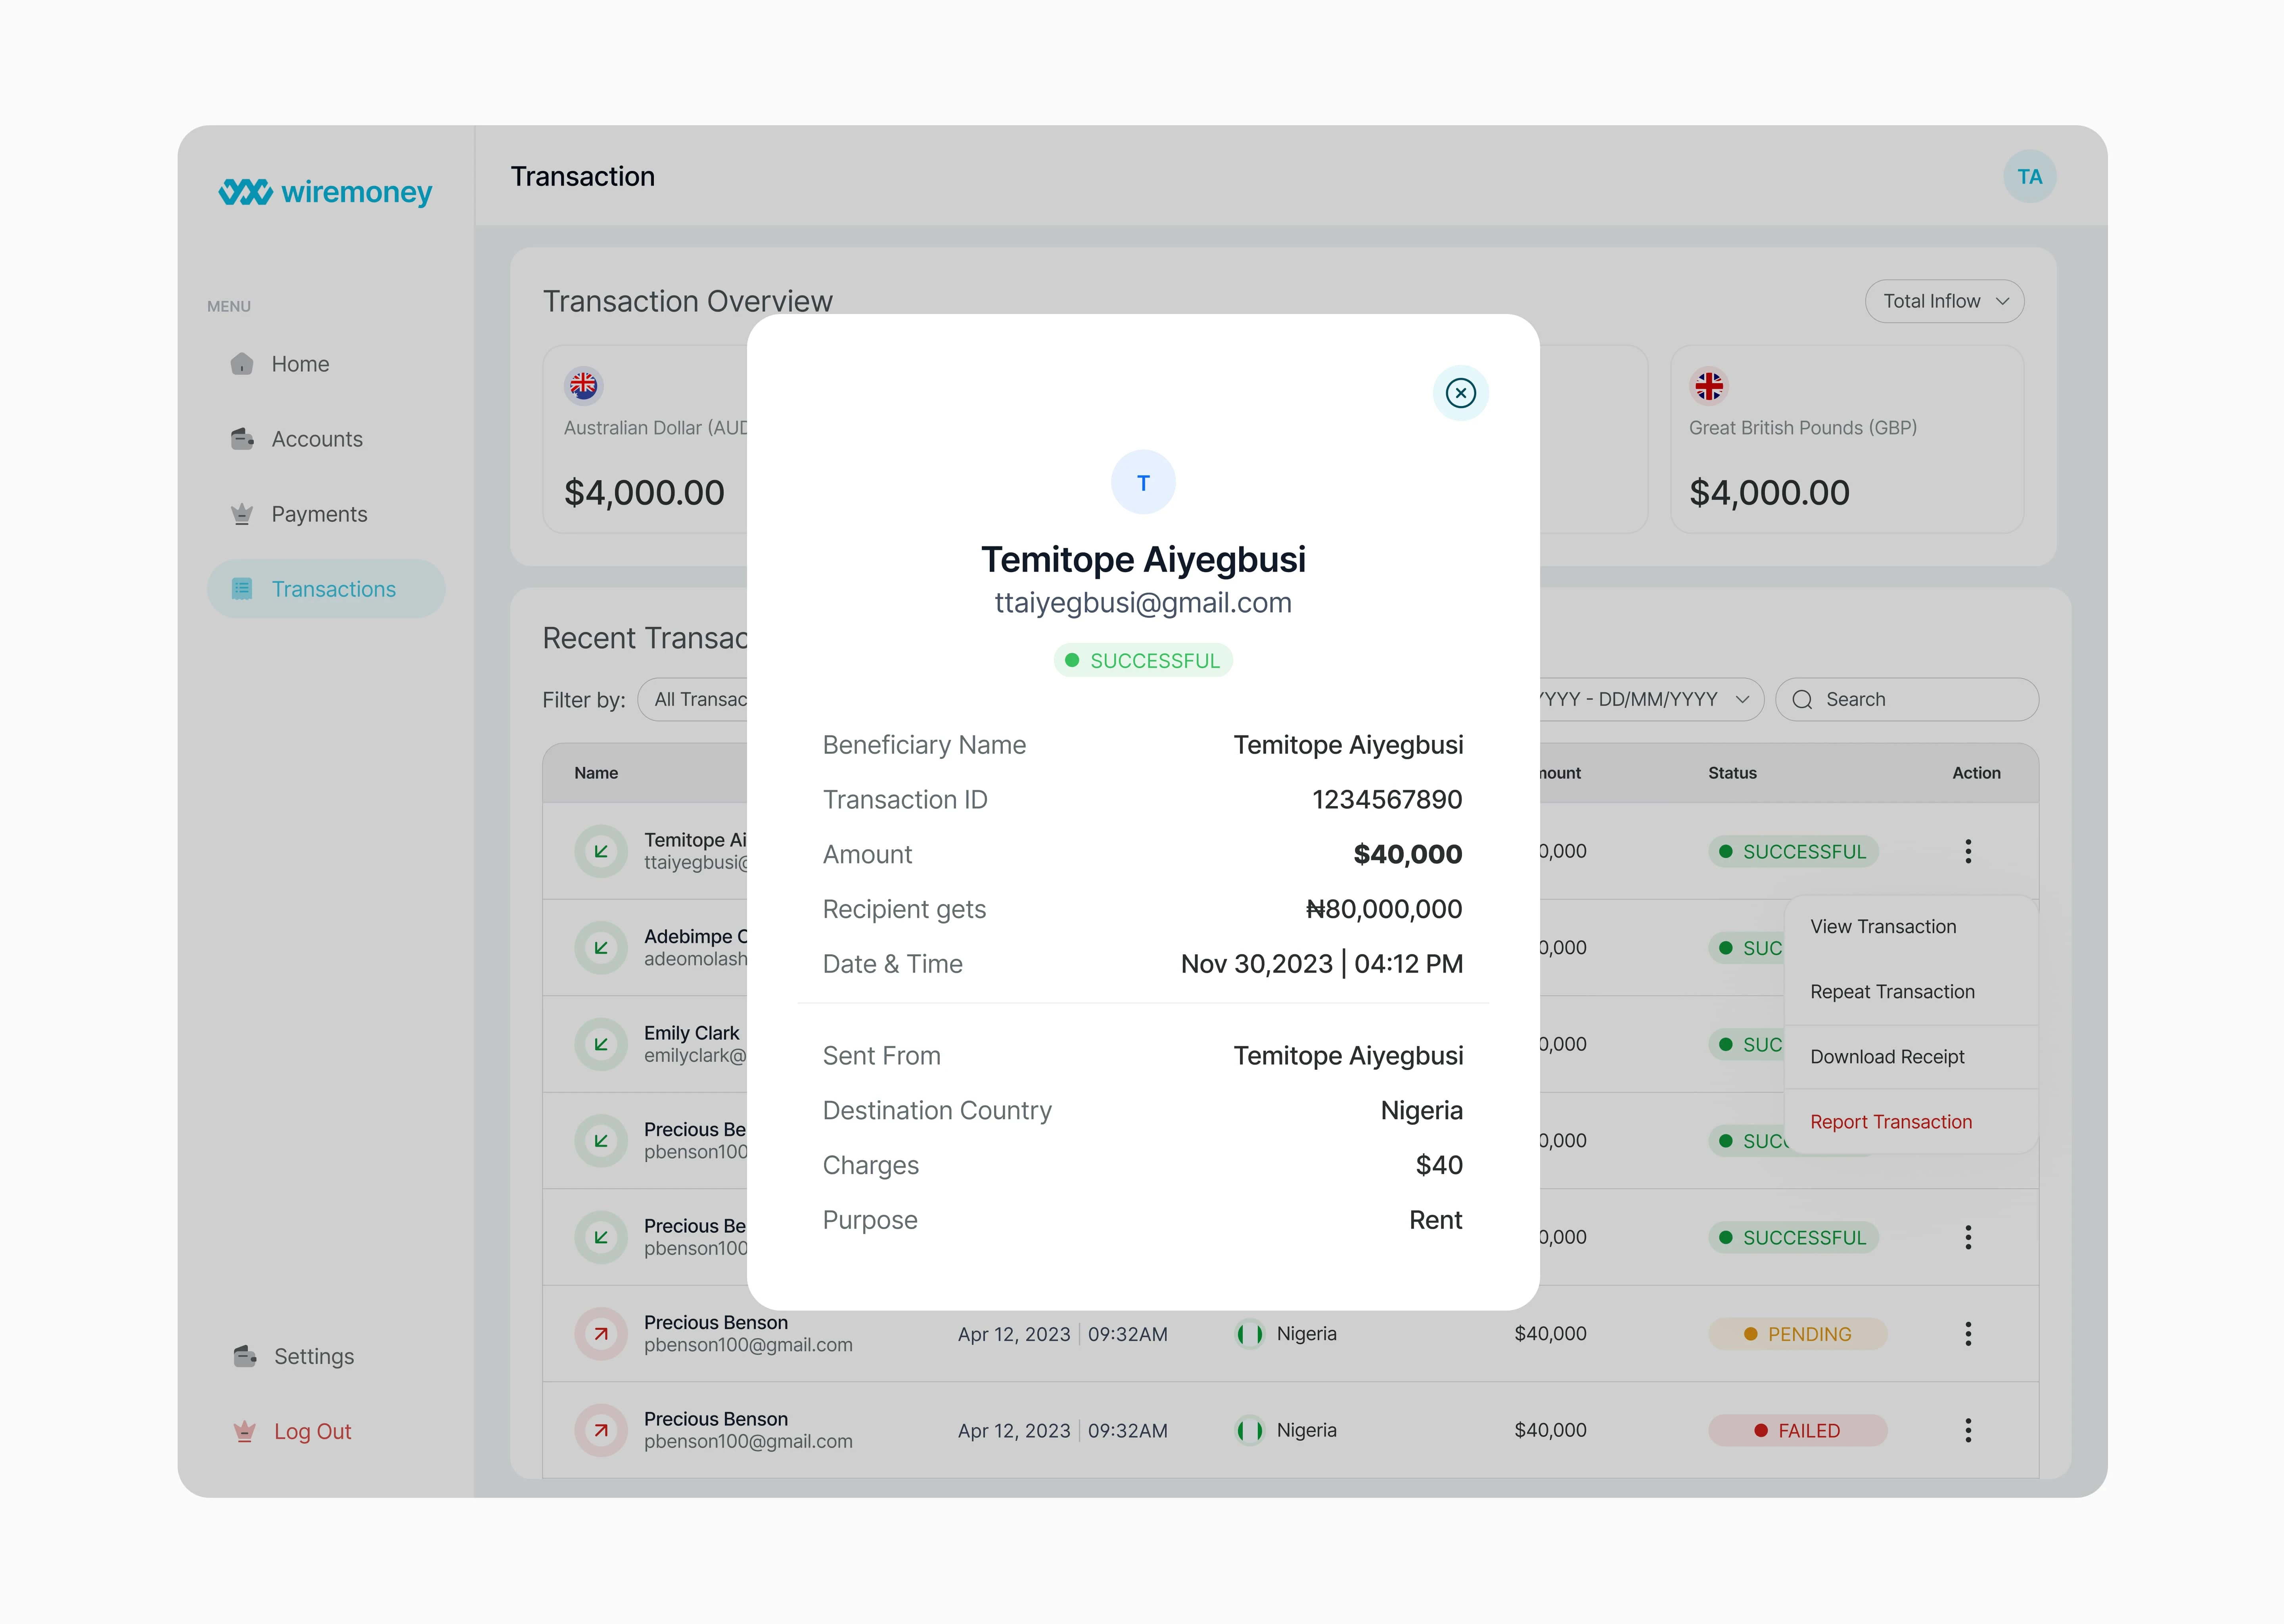
Task: Click inflow arrow icon for Temitope row
Action: tap(601, 851)
